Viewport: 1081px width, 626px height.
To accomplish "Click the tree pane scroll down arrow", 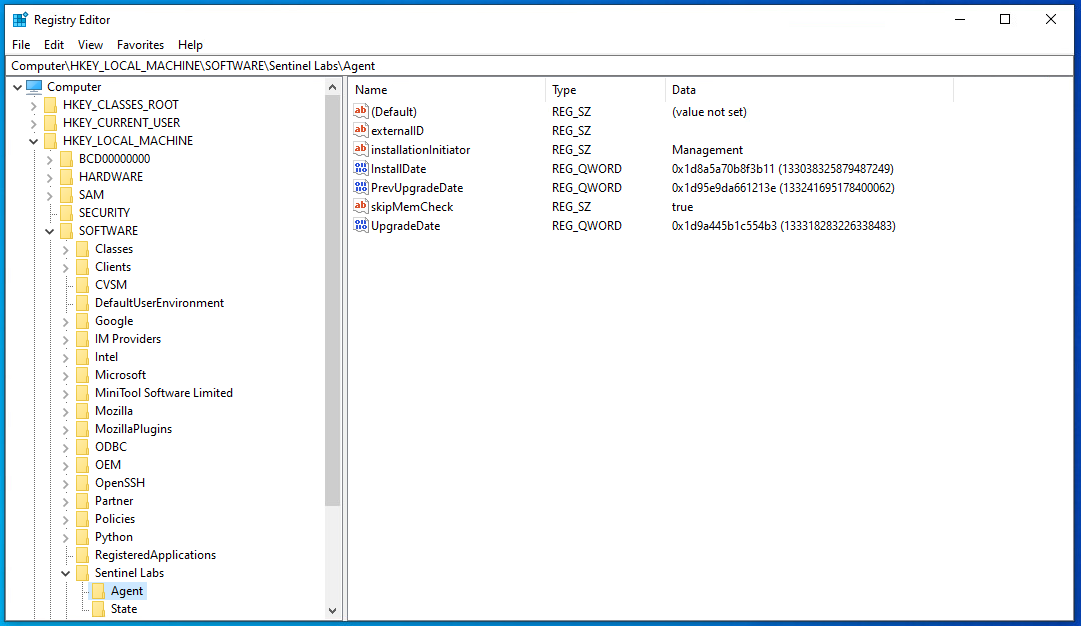I will coord(333,610).
